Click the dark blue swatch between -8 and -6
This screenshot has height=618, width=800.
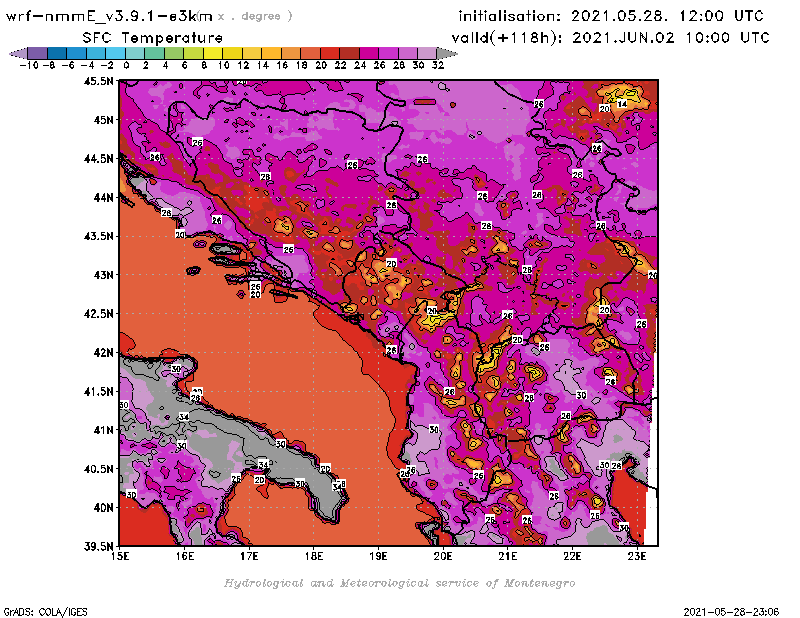coord(57,53)
